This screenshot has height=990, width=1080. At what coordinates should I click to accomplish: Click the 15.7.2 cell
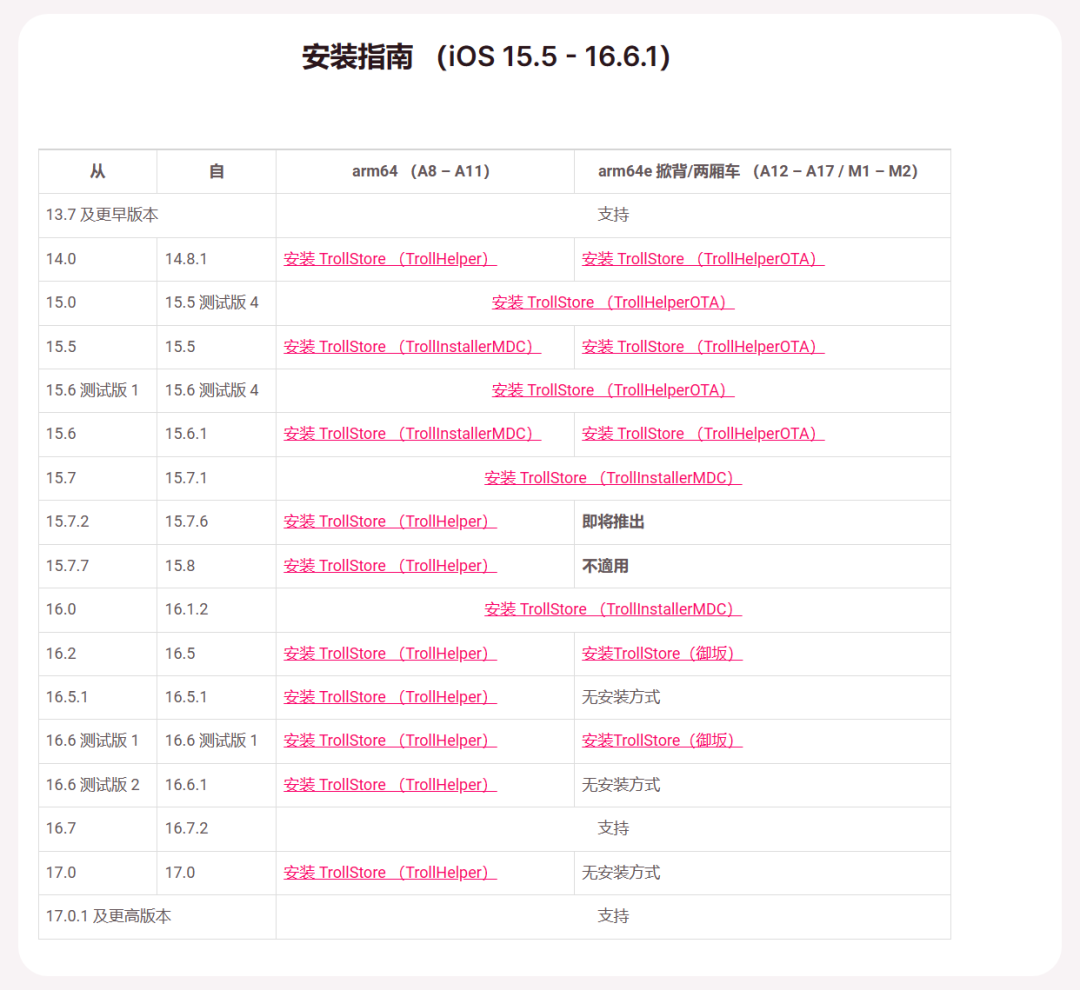98,522
